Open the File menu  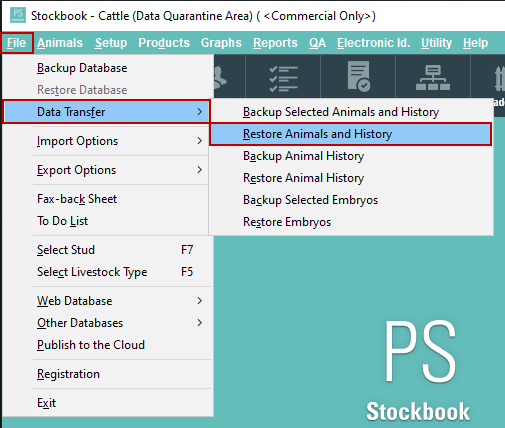(x=16, y=43)
